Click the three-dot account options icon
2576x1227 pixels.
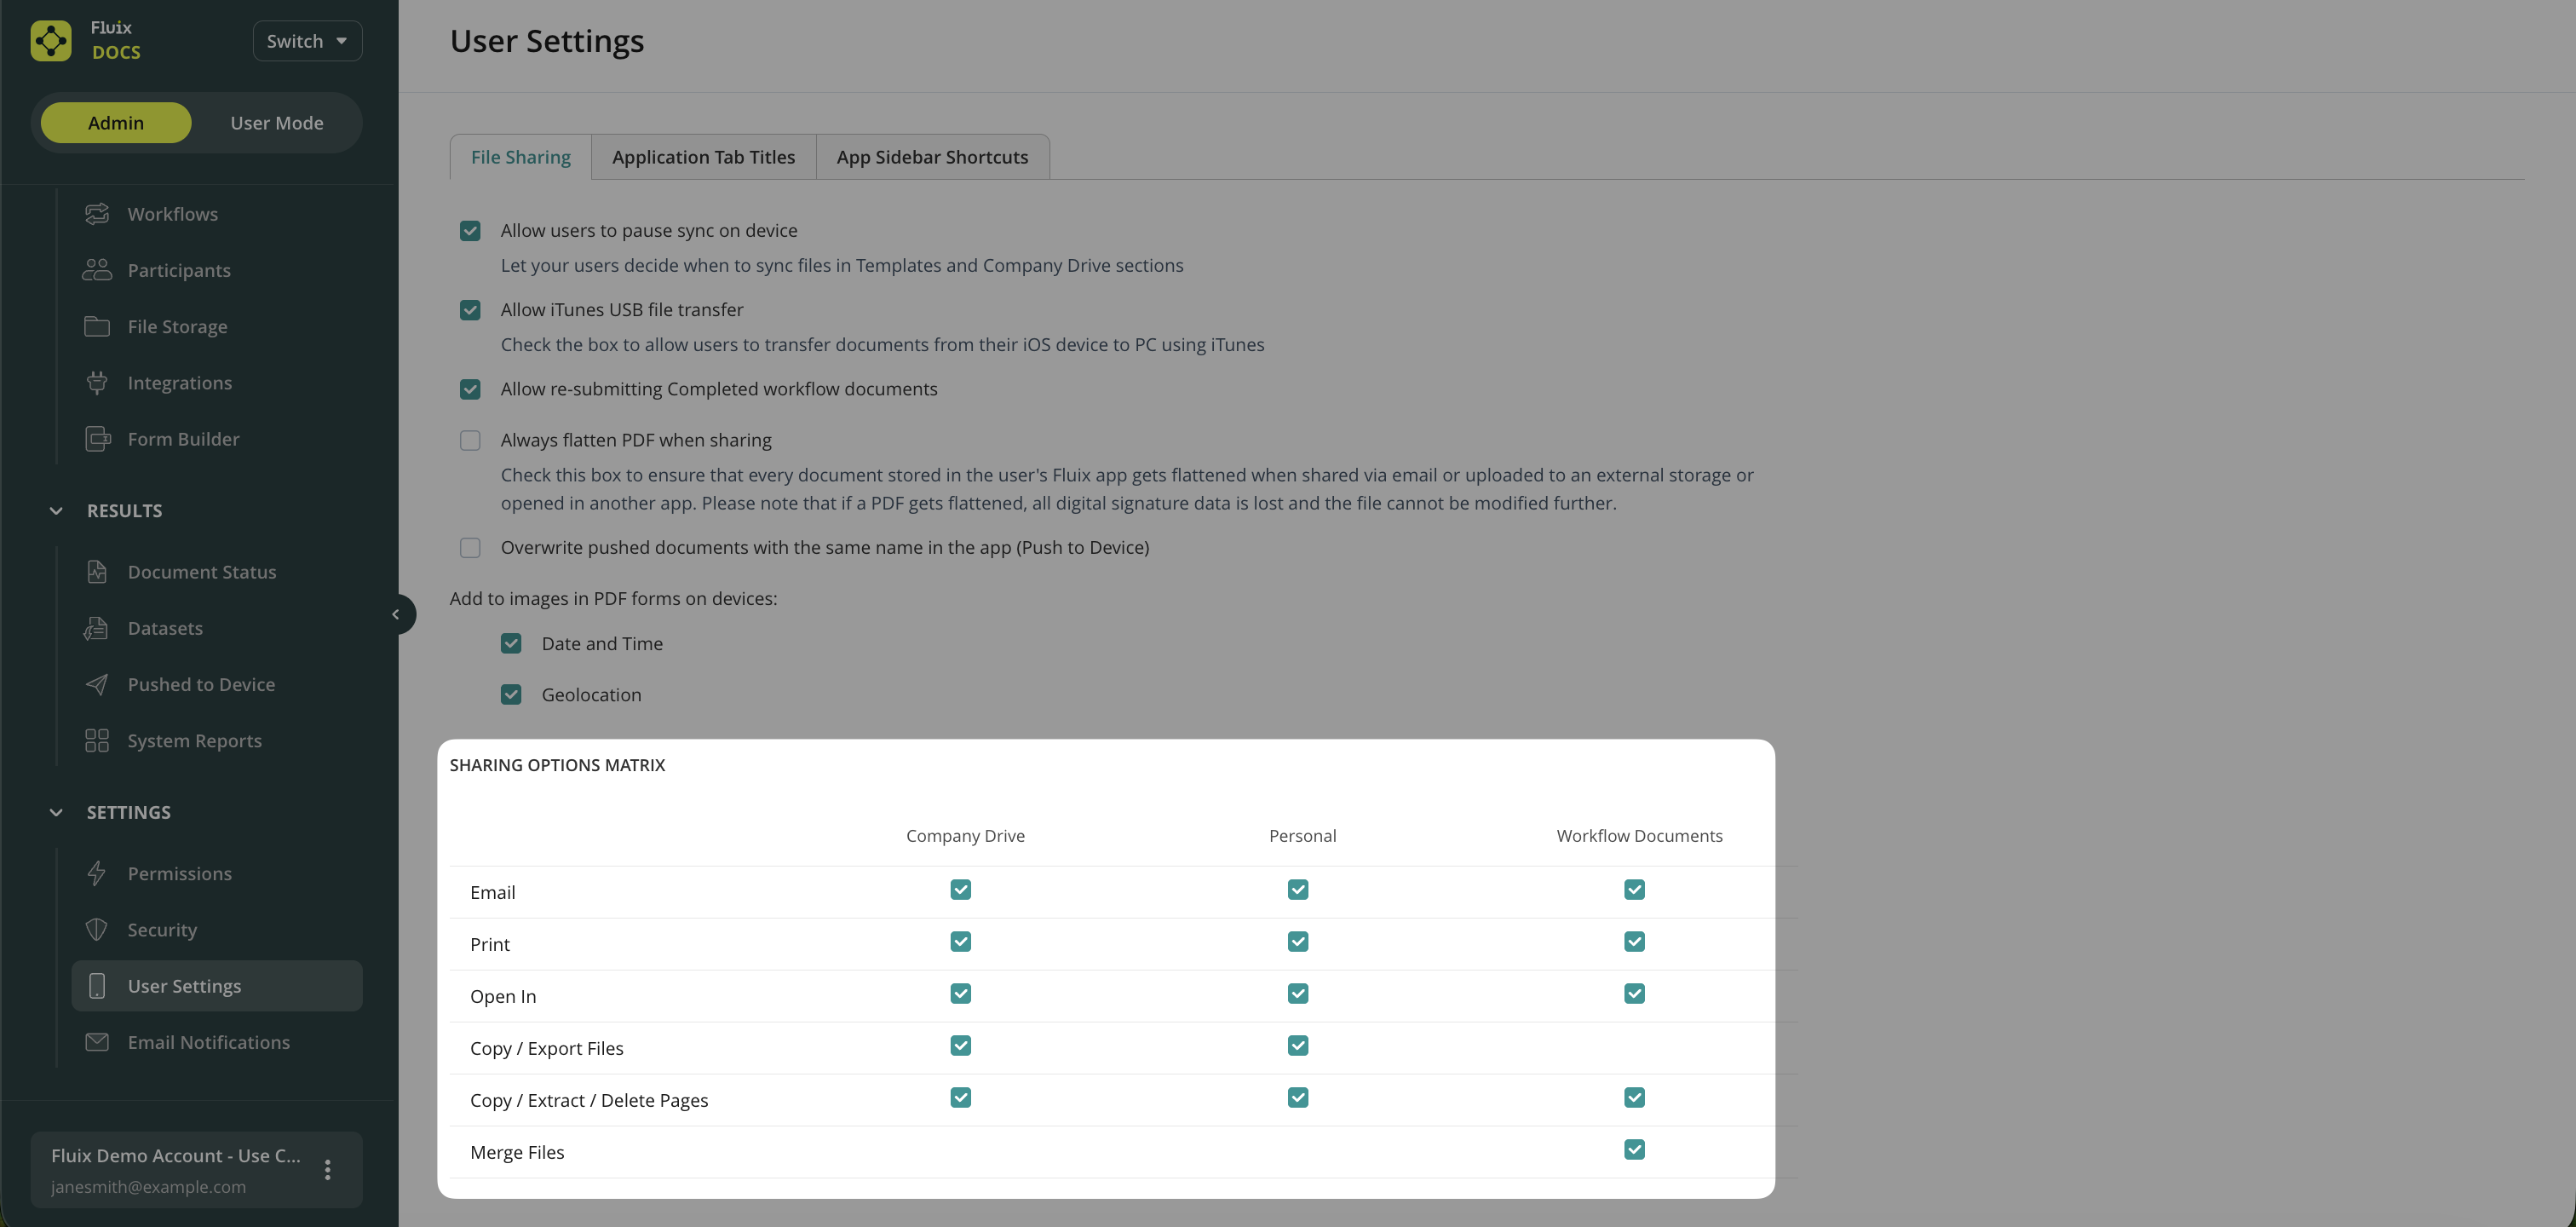coord(327,1169)
